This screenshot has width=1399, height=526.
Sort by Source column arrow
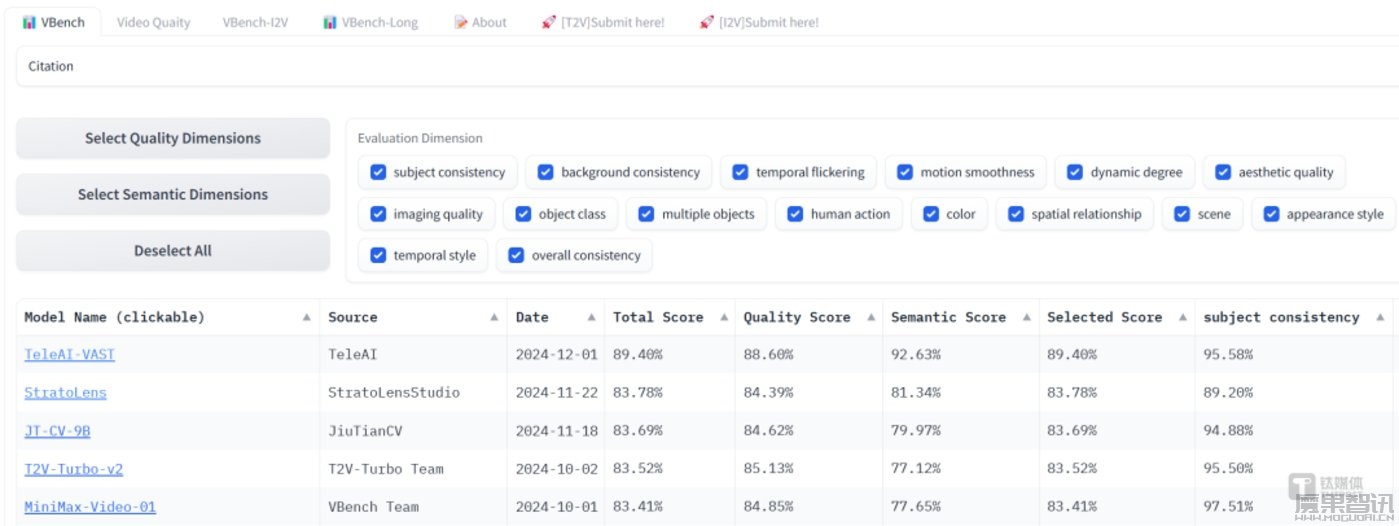click(494, 317)
